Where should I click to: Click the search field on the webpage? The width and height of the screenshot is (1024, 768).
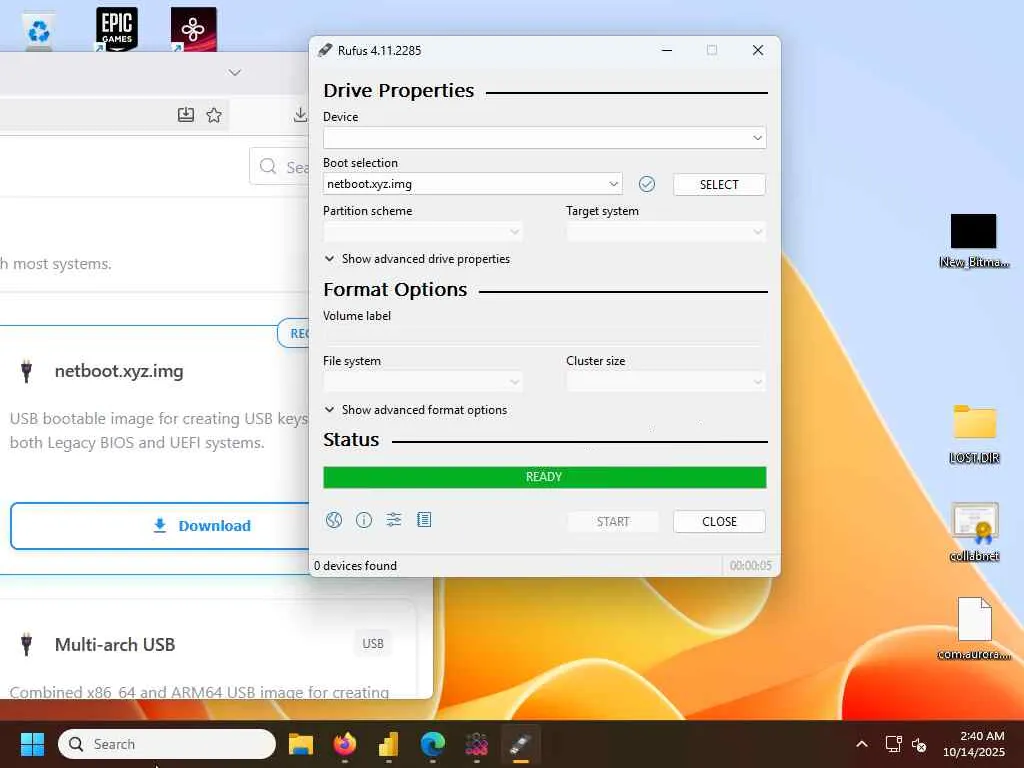tap(281, 167)
